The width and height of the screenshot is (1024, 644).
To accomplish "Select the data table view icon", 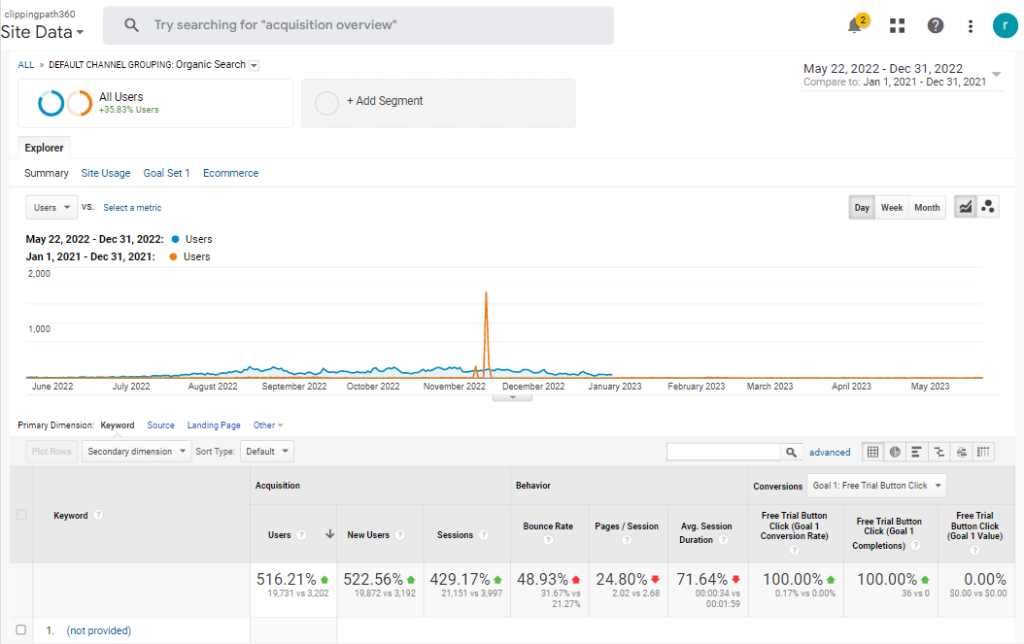I will tap(873, 452).
